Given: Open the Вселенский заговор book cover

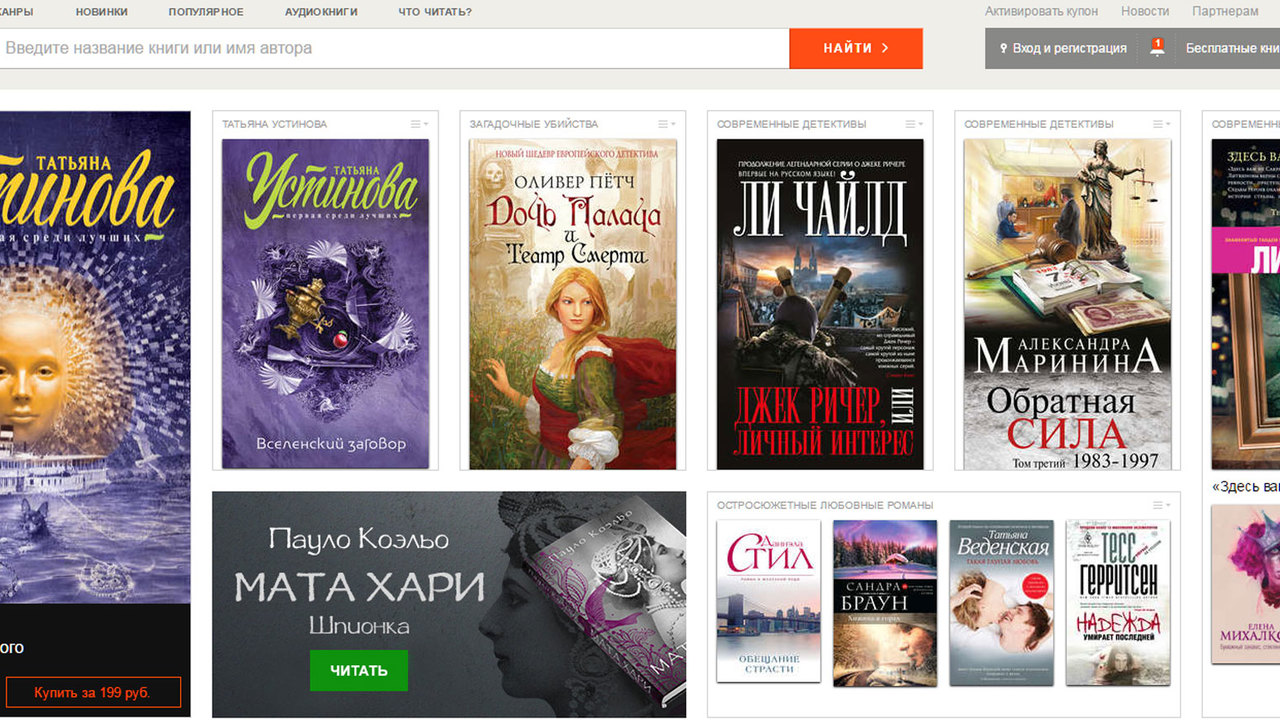Looking at the screenshot, I should pyautogui.click(x=325, y=304).
